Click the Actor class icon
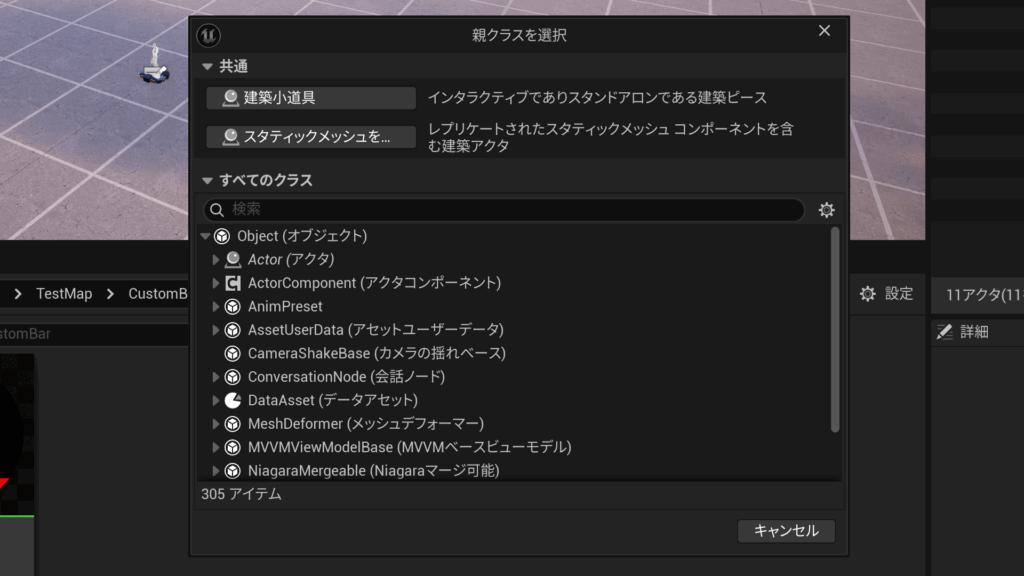Screen dimensions: 1024x576 [x=232, y=259]
